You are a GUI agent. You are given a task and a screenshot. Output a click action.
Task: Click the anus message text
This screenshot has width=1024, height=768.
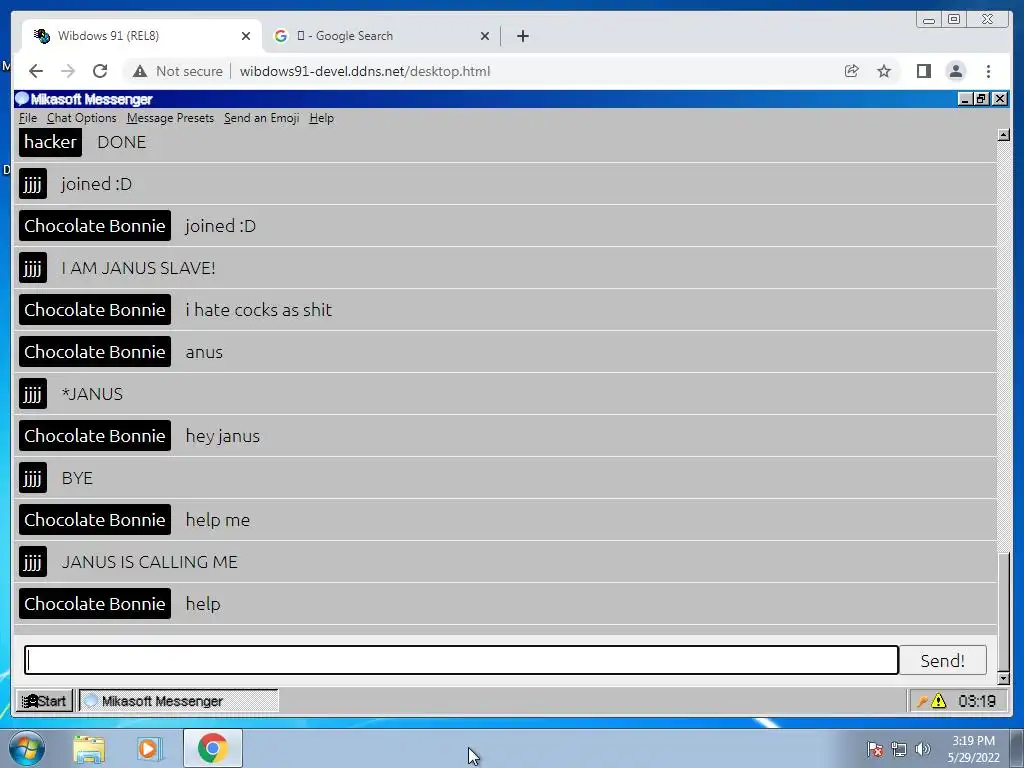coord(204,353)
